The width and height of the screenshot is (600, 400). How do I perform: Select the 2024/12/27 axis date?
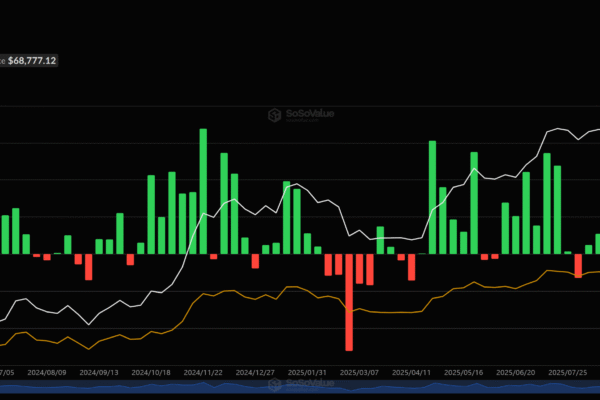coord(256,371)
